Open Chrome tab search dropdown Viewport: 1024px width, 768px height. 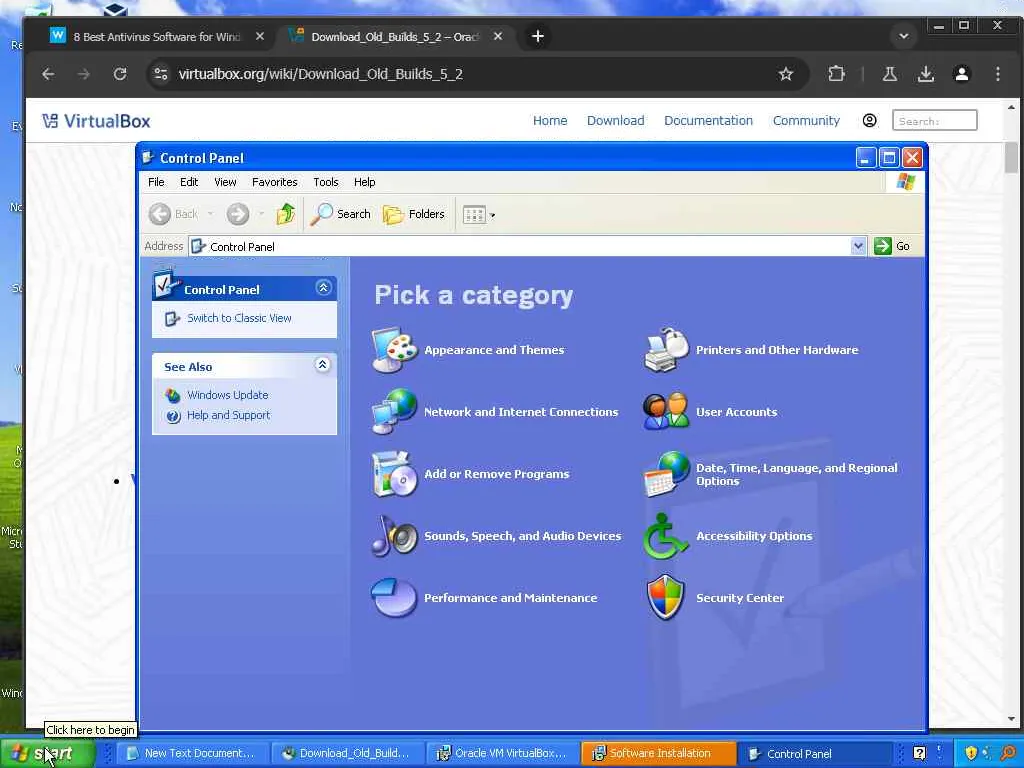tap(904, 37)
